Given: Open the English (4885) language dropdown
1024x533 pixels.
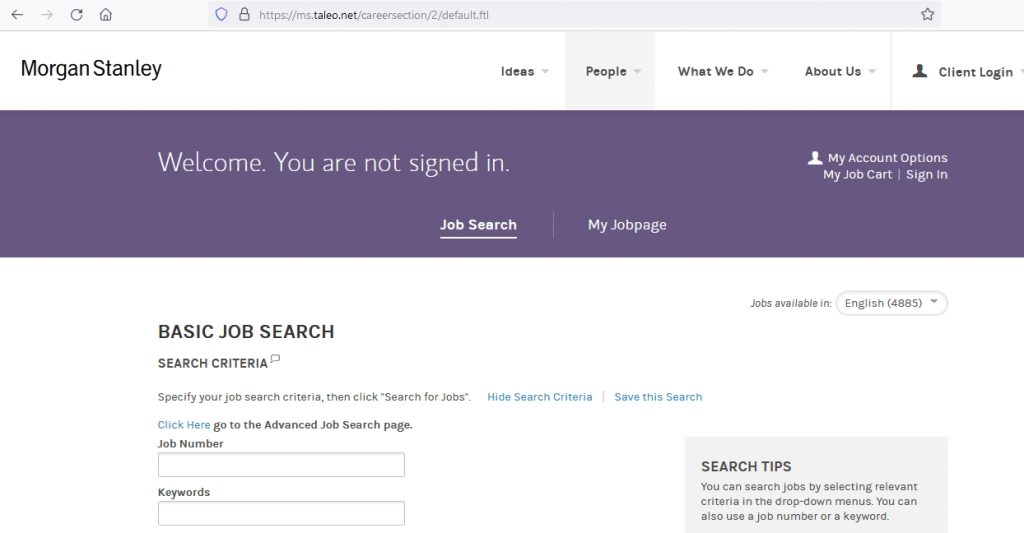Looking at the screenshot, I should [x=891, y=303].
